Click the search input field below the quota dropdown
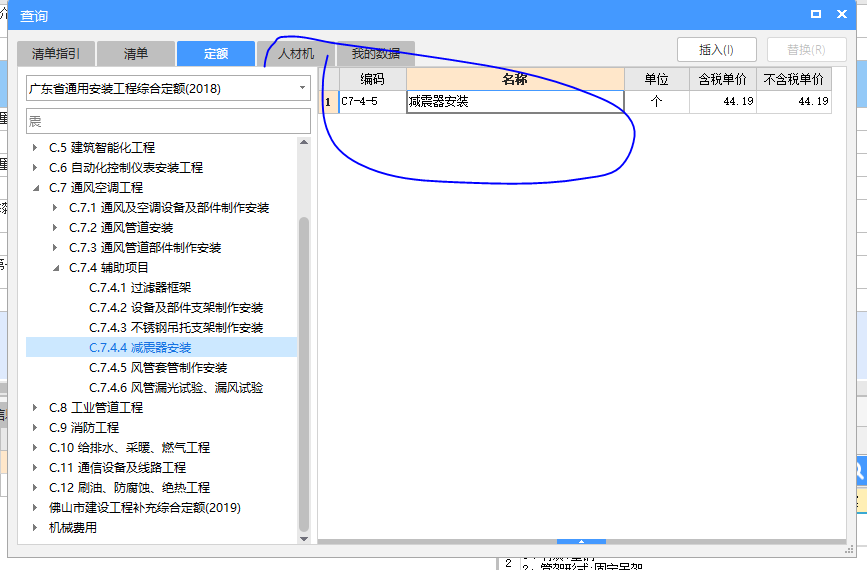This screenshot has width=867, height=570. click(x=168, y=121)
